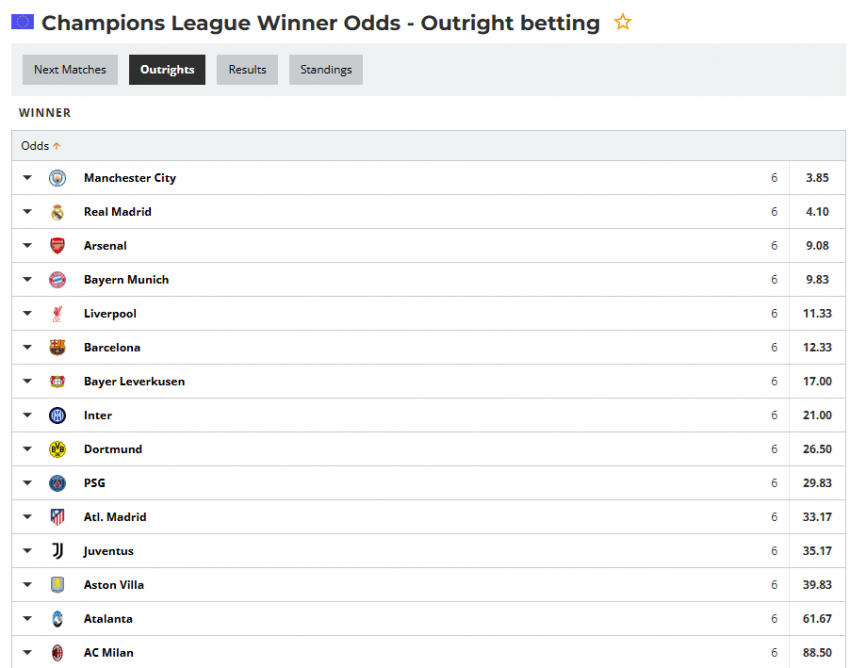This screenshot has height=668, width=850.
Task: Click the Juventus logo icon
Action: point(58,551)
